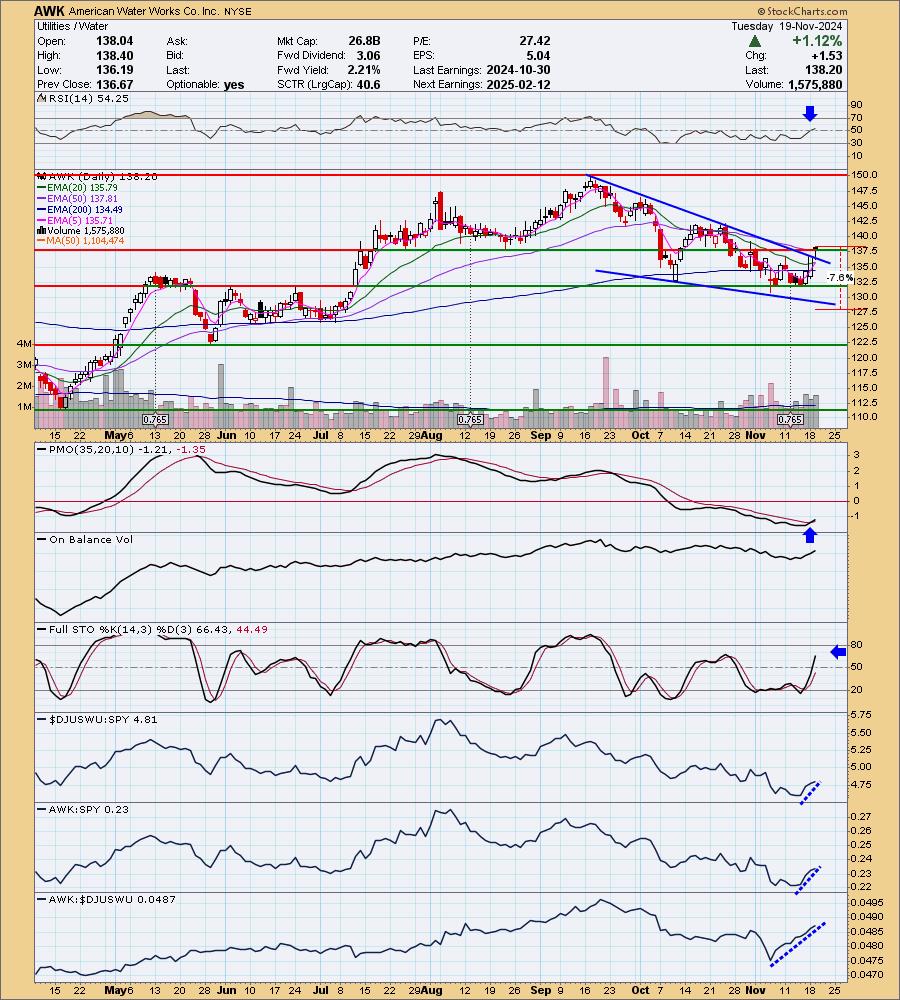The width and height of the screenshot is (900, 1000).
Task: Click the $DJUSWU:SPY 4.81 panel label
Action: click(x=97, y=719)
